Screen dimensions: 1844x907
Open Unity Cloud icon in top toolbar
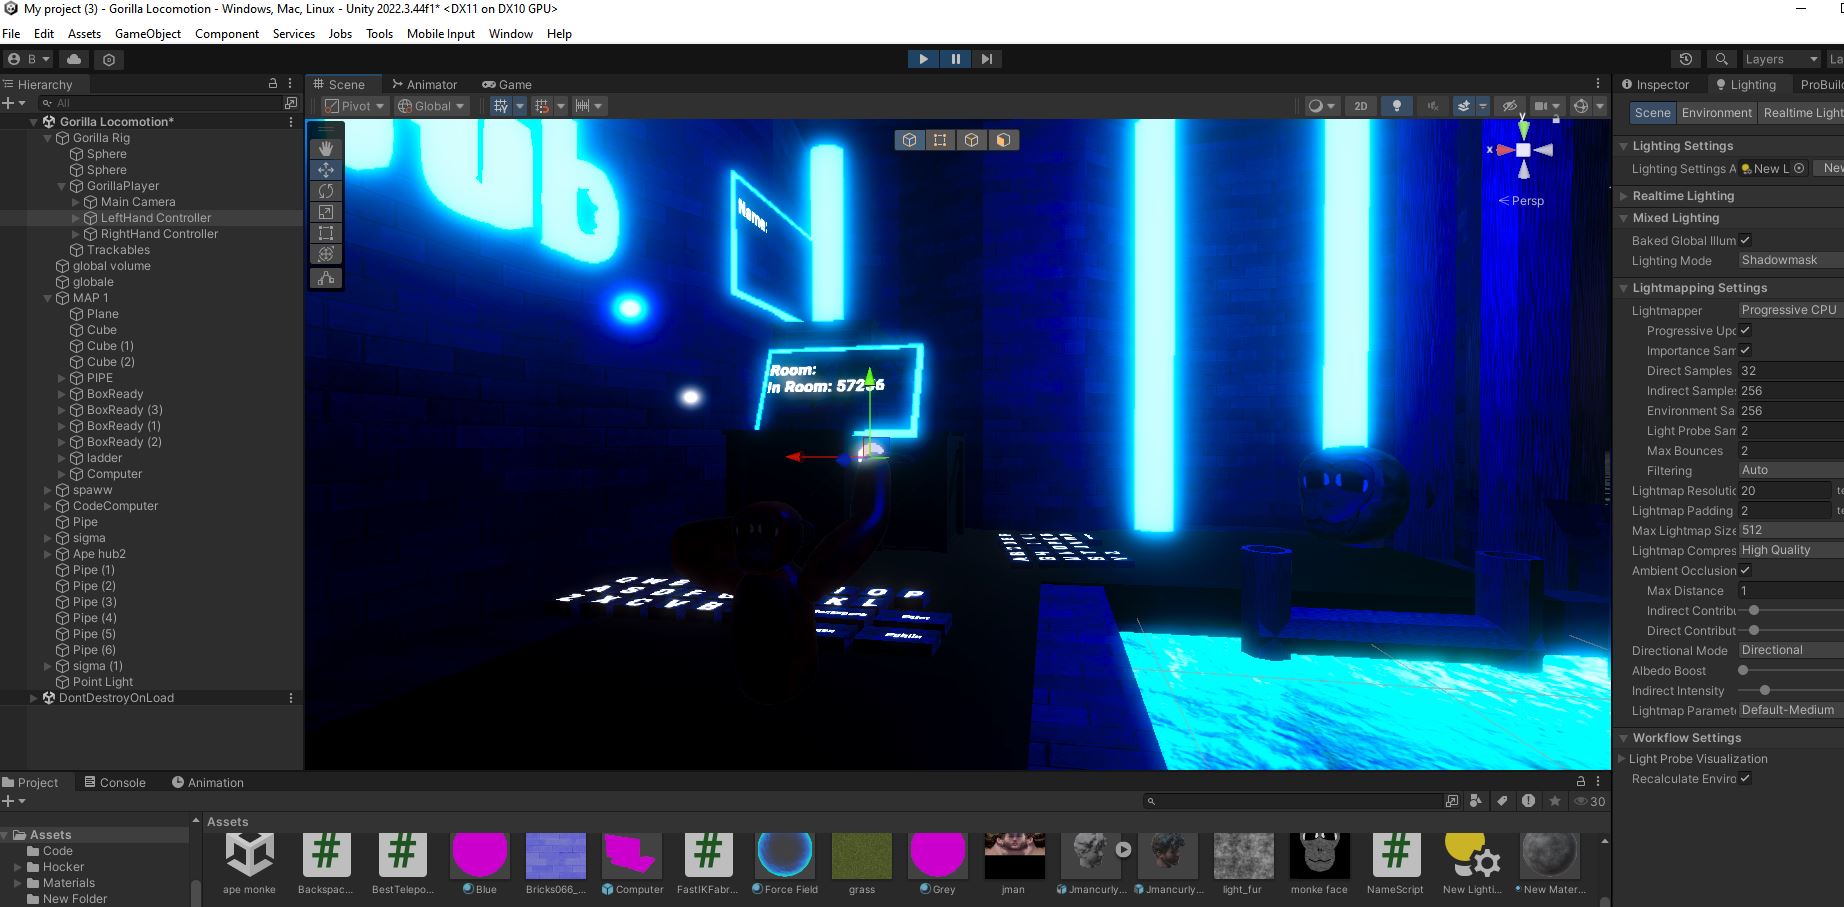pos(74,59)
